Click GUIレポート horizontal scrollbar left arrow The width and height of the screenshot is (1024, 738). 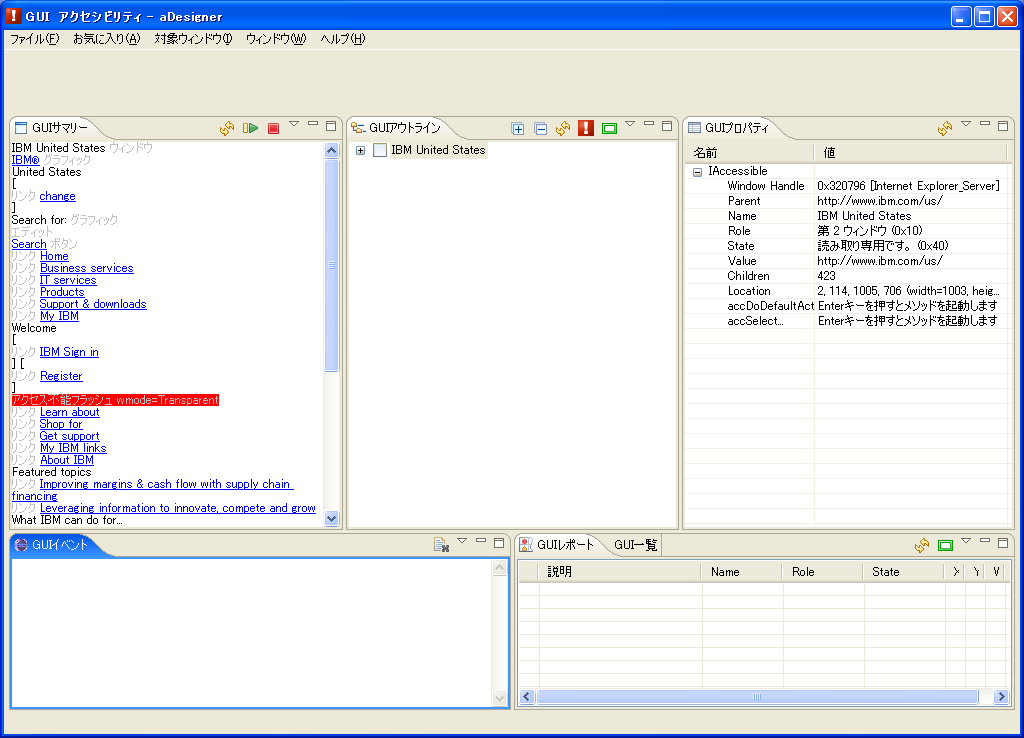(527, 697)
